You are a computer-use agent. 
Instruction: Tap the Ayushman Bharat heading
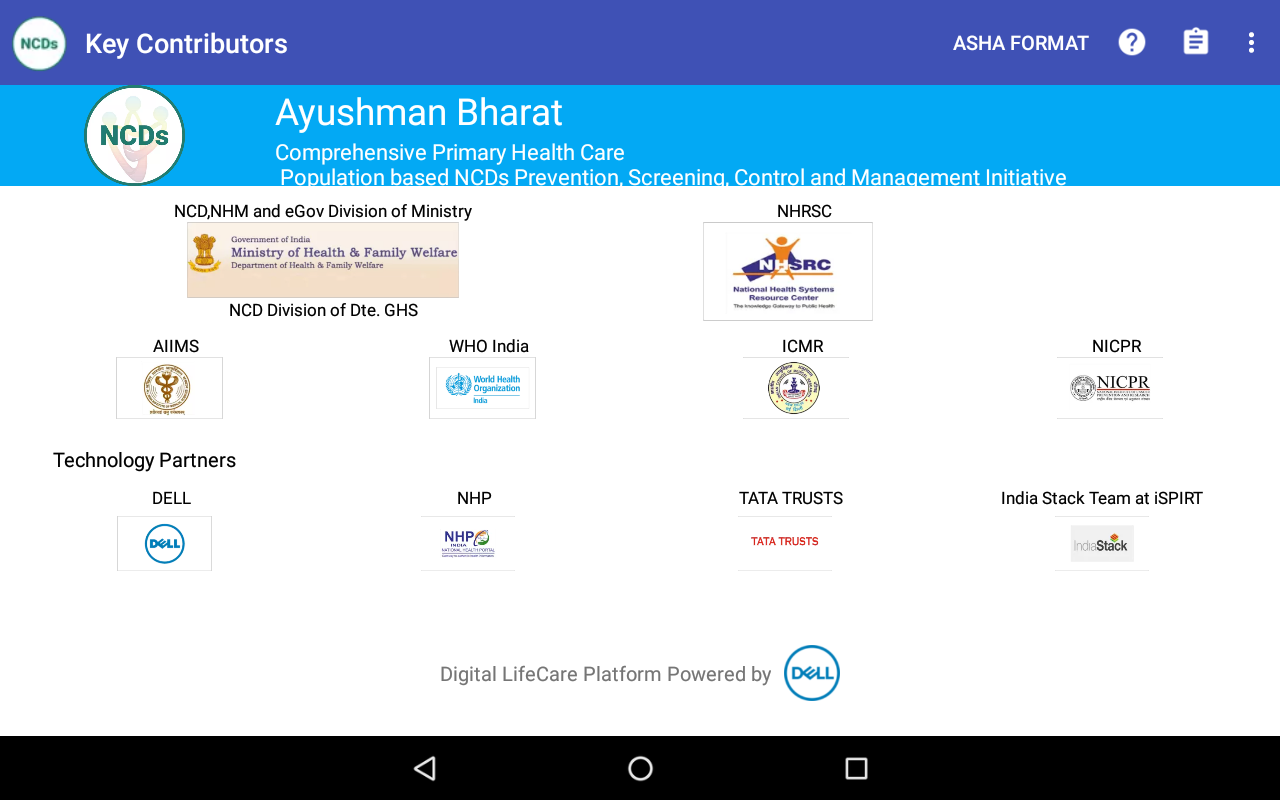point(419,112)
